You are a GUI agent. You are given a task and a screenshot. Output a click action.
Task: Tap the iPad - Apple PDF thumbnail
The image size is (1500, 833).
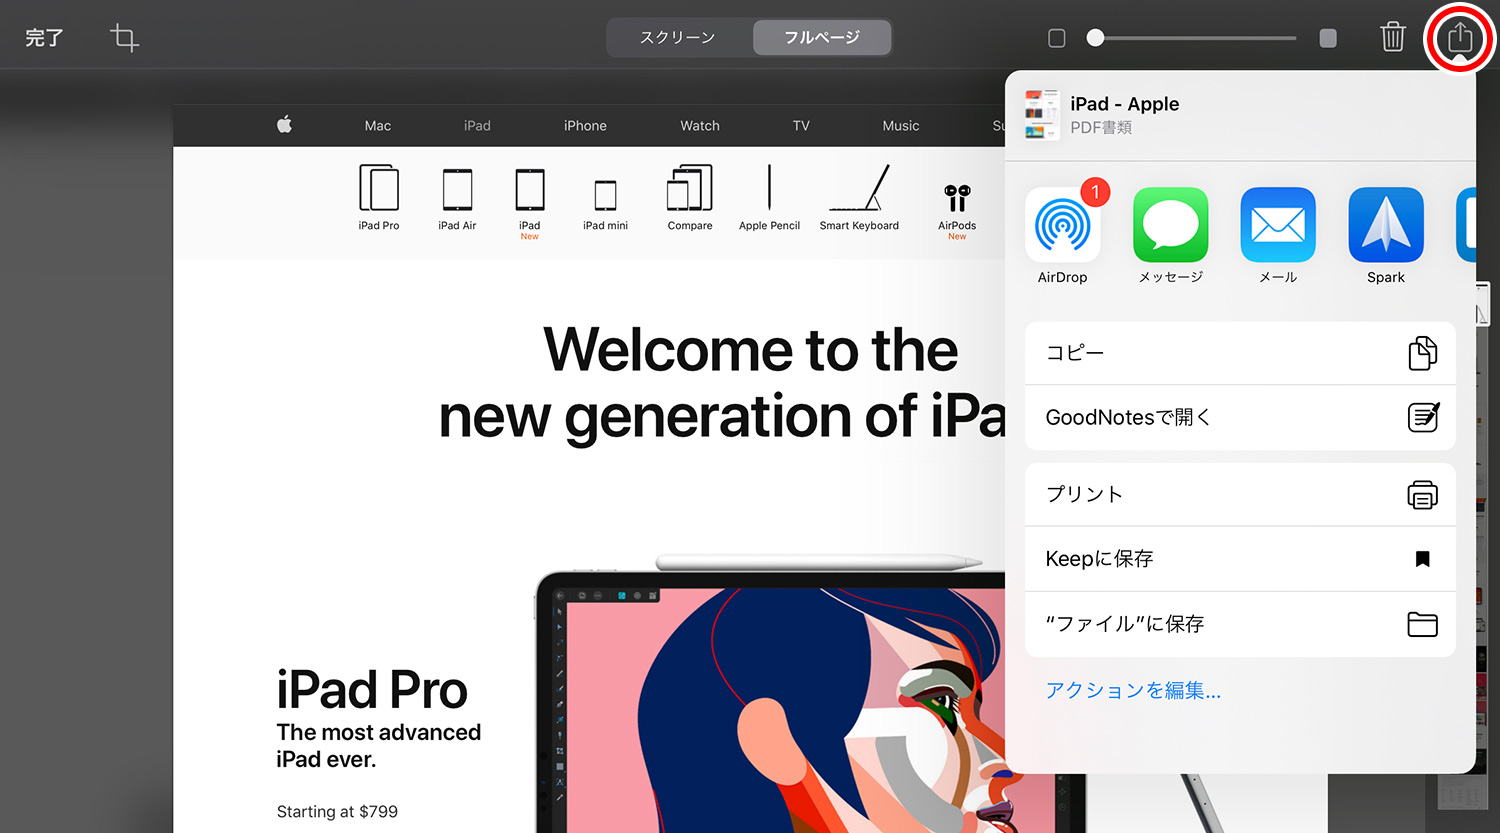(x=1042, y=114)
